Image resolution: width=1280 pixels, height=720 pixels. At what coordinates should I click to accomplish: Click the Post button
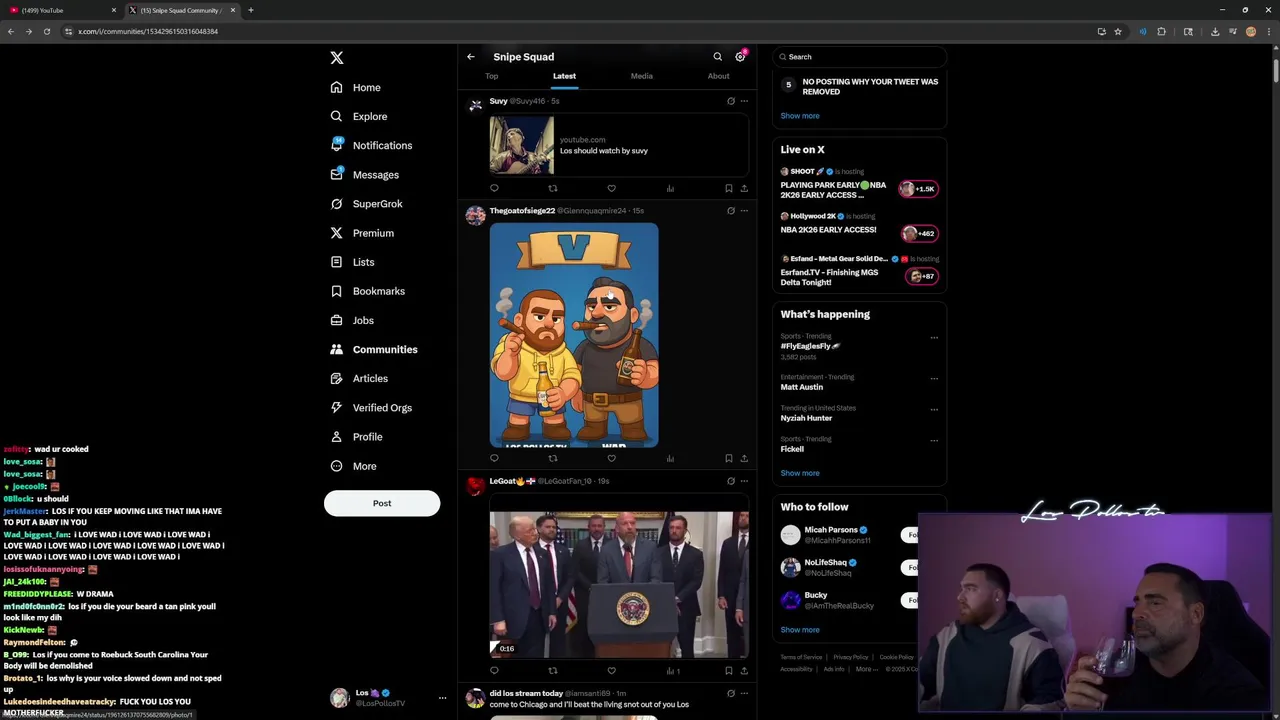pyautogui.click(x=382, y=503)
